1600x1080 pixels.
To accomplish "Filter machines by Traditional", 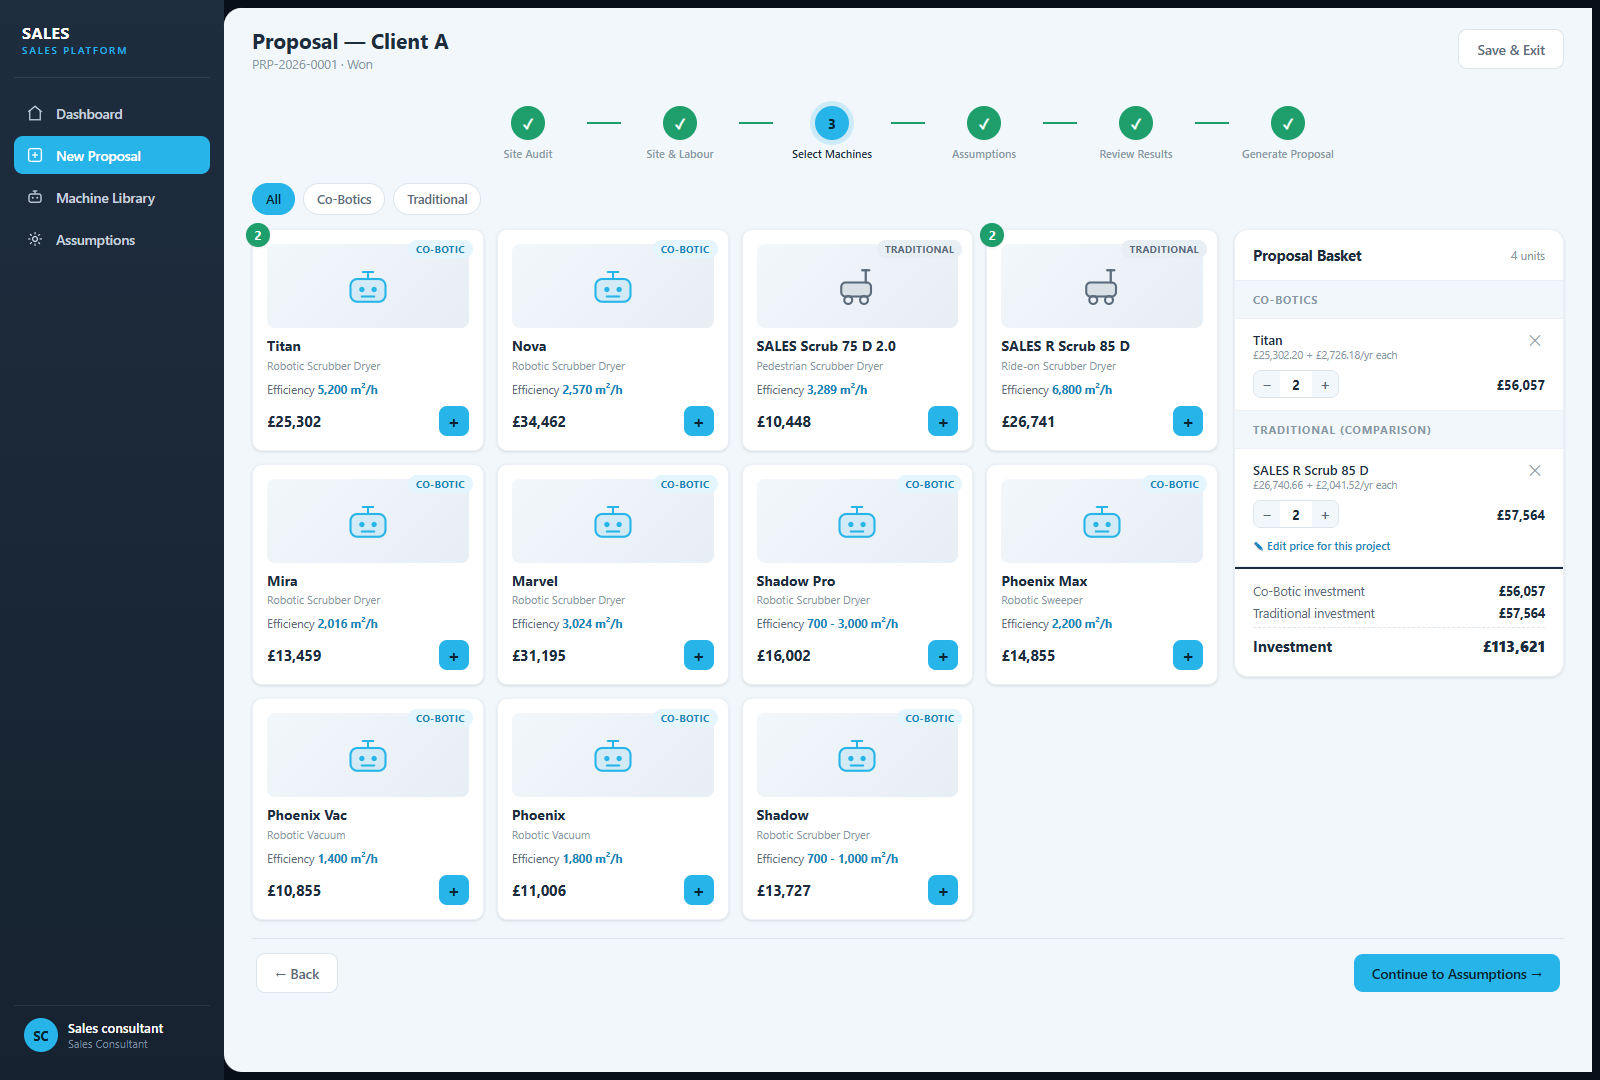I will coord(437,199).
